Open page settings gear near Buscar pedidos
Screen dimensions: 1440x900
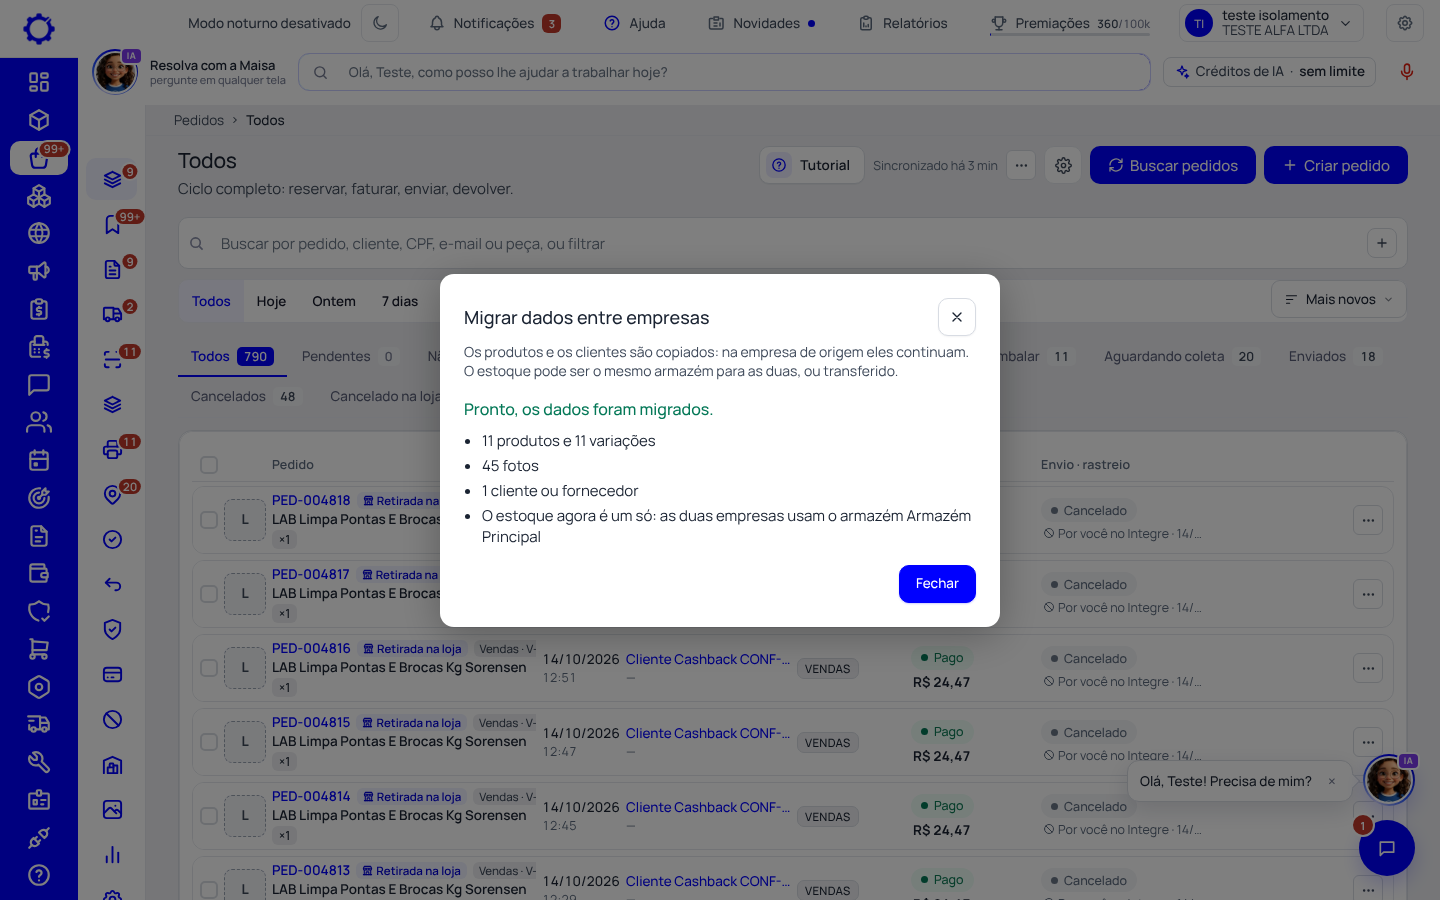1063,166
